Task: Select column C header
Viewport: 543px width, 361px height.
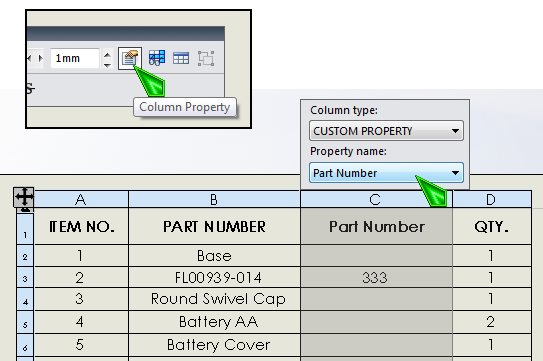Action: tap(376, 199)
